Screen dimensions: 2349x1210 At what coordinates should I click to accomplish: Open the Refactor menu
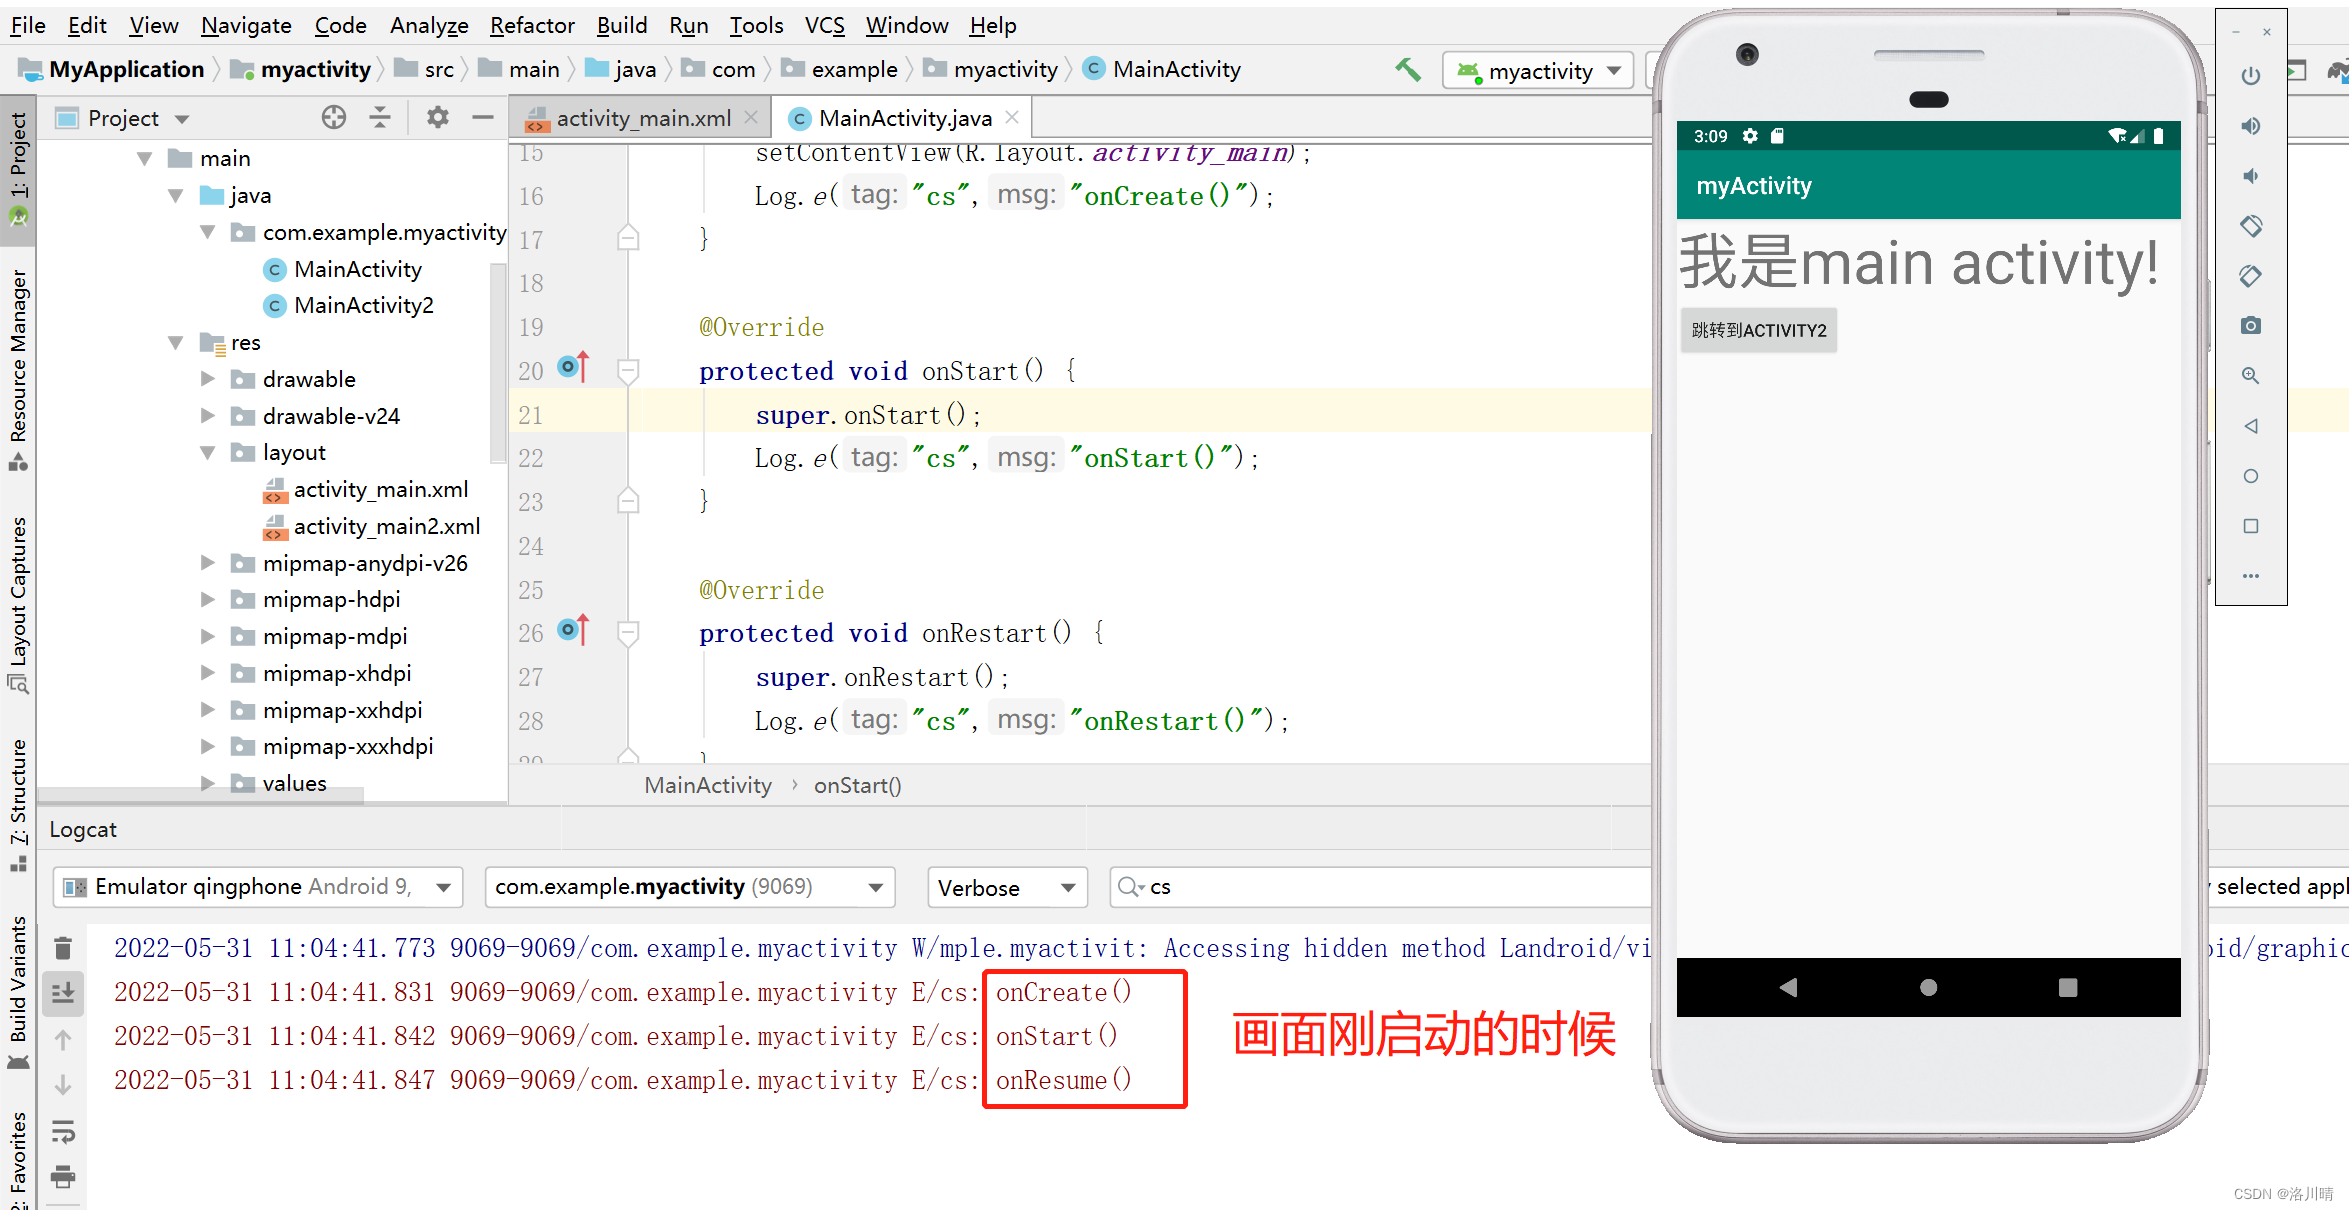coord(531,25)
